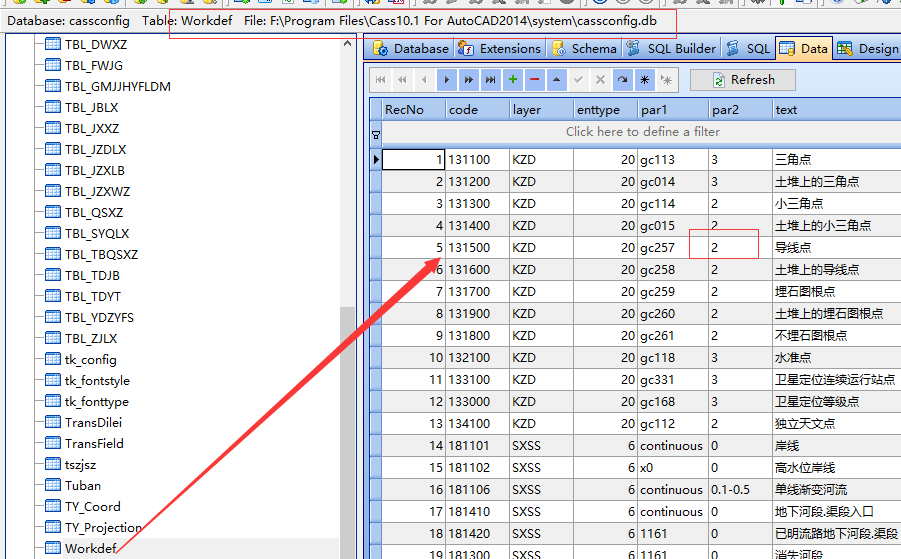Click the save bookmark asterisk button

pyautogui.click(x=645, y=80)
